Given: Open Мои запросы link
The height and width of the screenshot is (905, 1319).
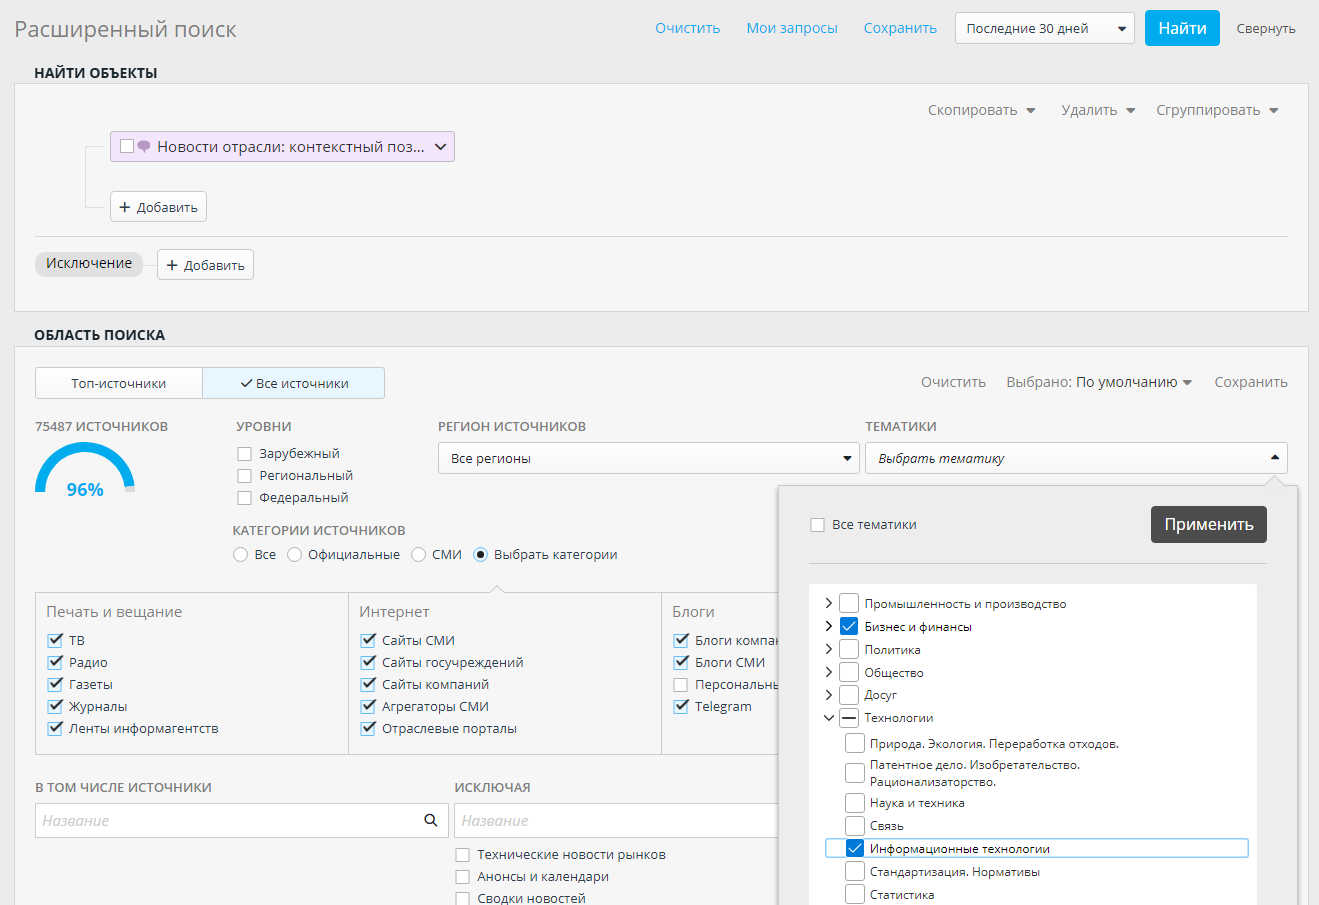Looking at the screenshot, I should tap(792, 28).
